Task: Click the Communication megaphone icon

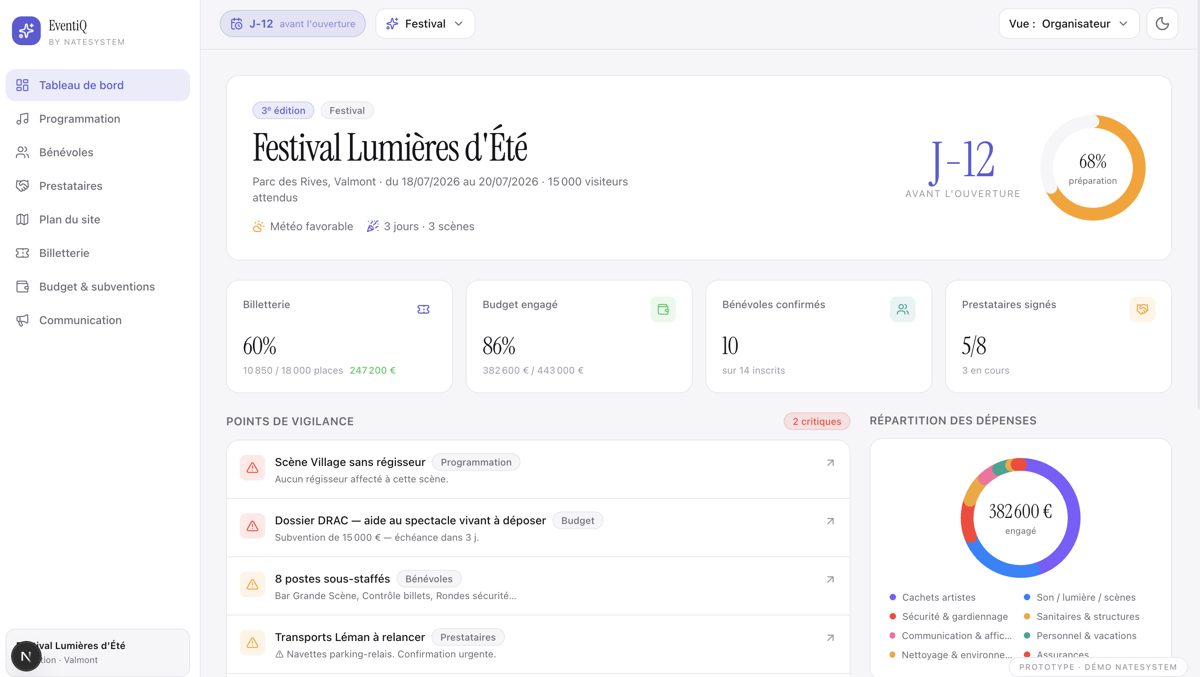Action: pos(22,320)
